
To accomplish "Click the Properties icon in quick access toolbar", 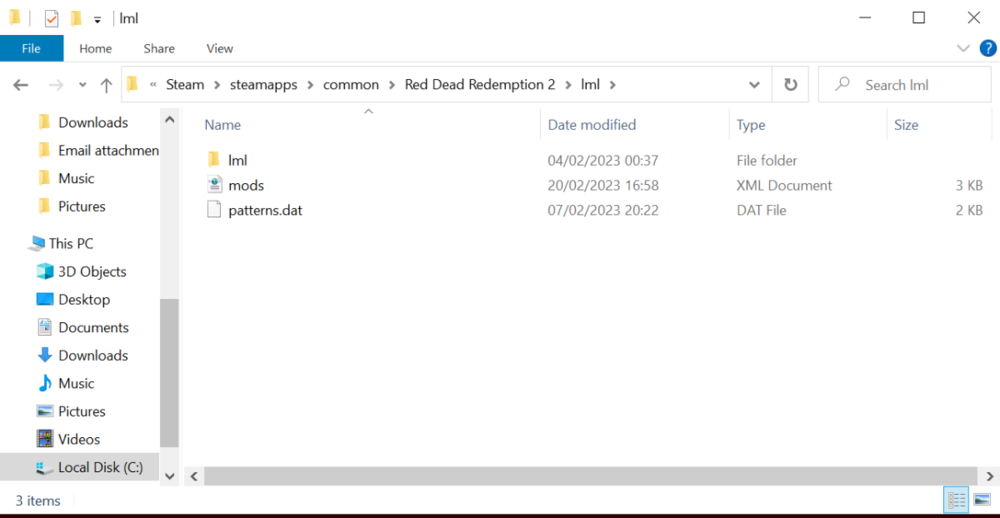I will pyautogui.click(x=51, y=18).
